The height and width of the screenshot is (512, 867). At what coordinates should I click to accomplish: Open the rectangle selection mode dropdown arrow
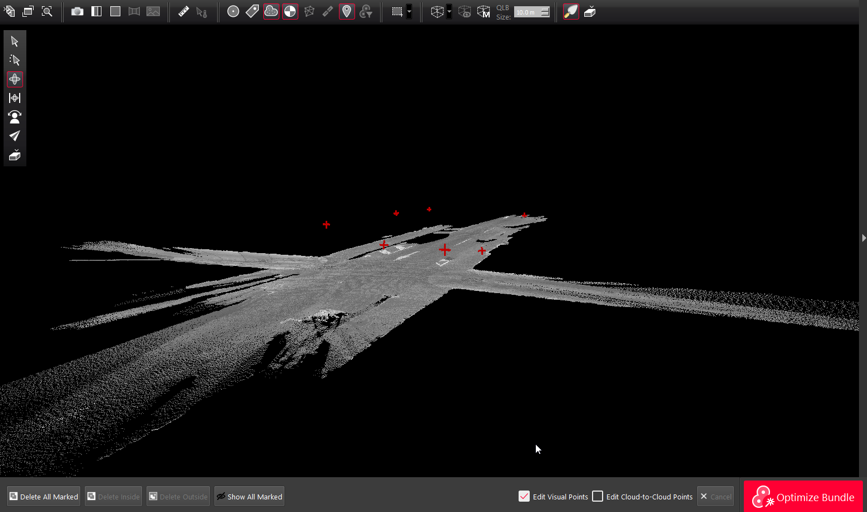click(x=409, y=12)
